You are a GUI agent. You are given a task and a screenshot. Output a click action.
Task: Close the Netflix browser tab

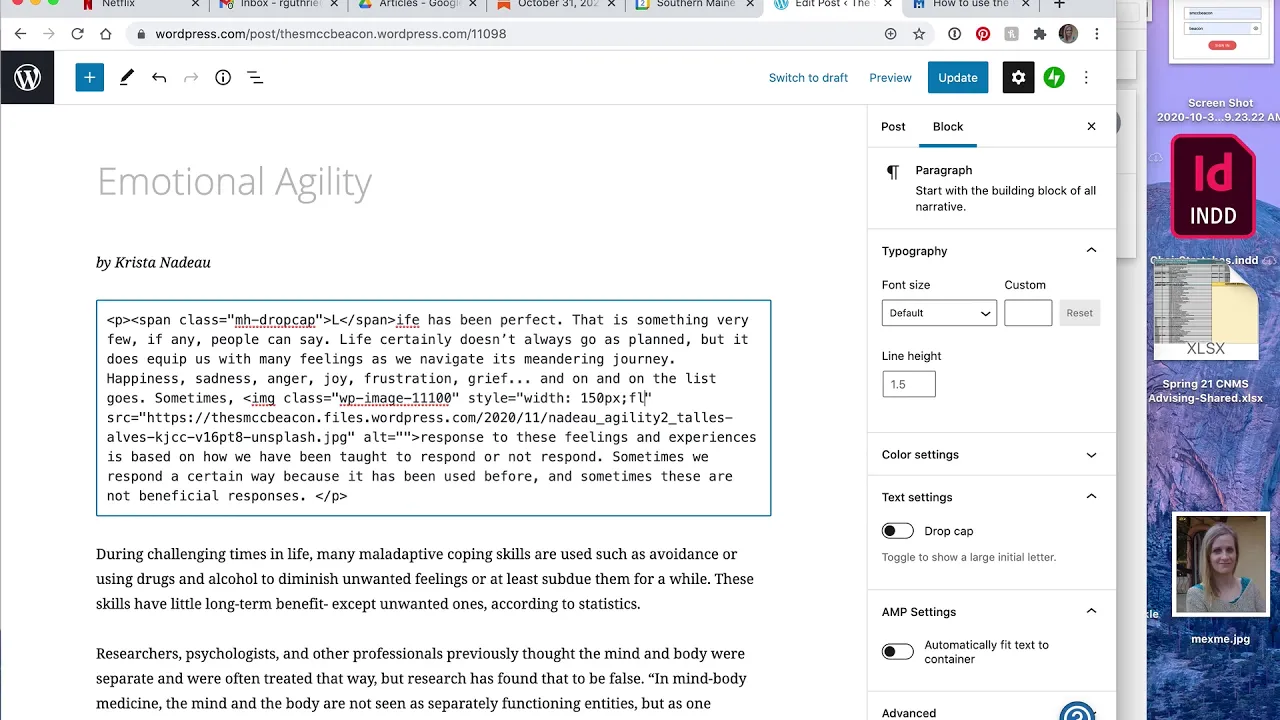195,5
